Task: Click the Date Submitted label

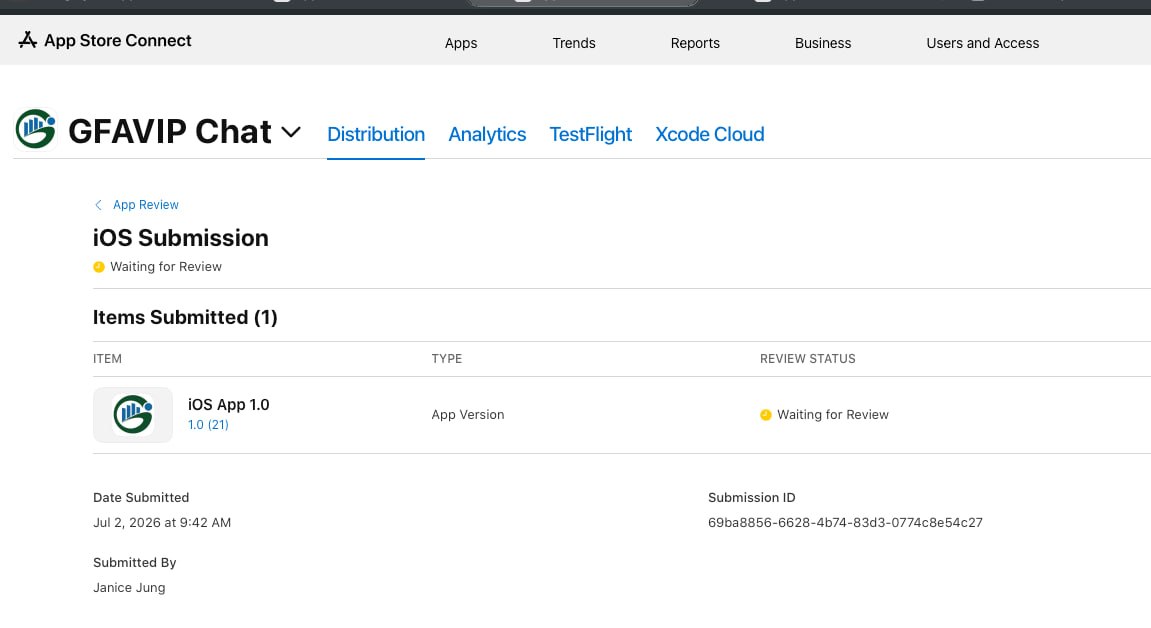Action: (141, 497)
